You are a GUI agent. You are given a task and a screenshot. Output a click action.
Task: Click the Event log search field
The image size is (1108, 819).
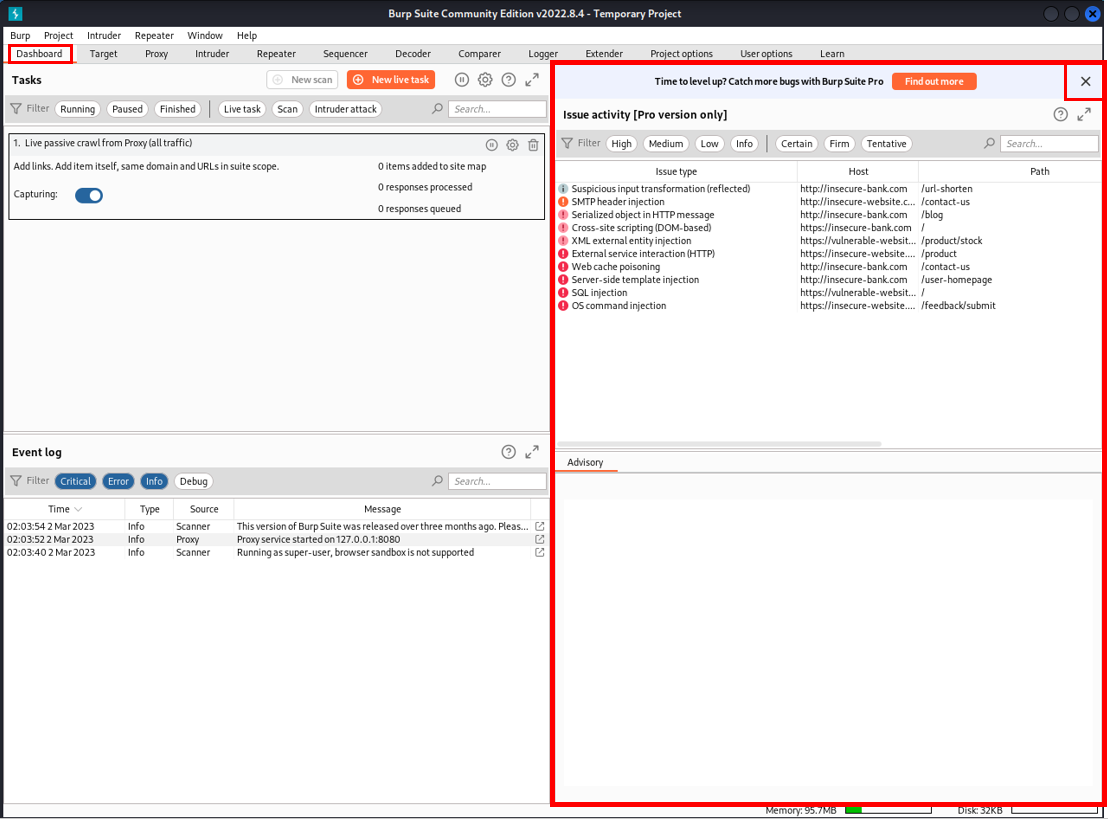click(497, 481)
